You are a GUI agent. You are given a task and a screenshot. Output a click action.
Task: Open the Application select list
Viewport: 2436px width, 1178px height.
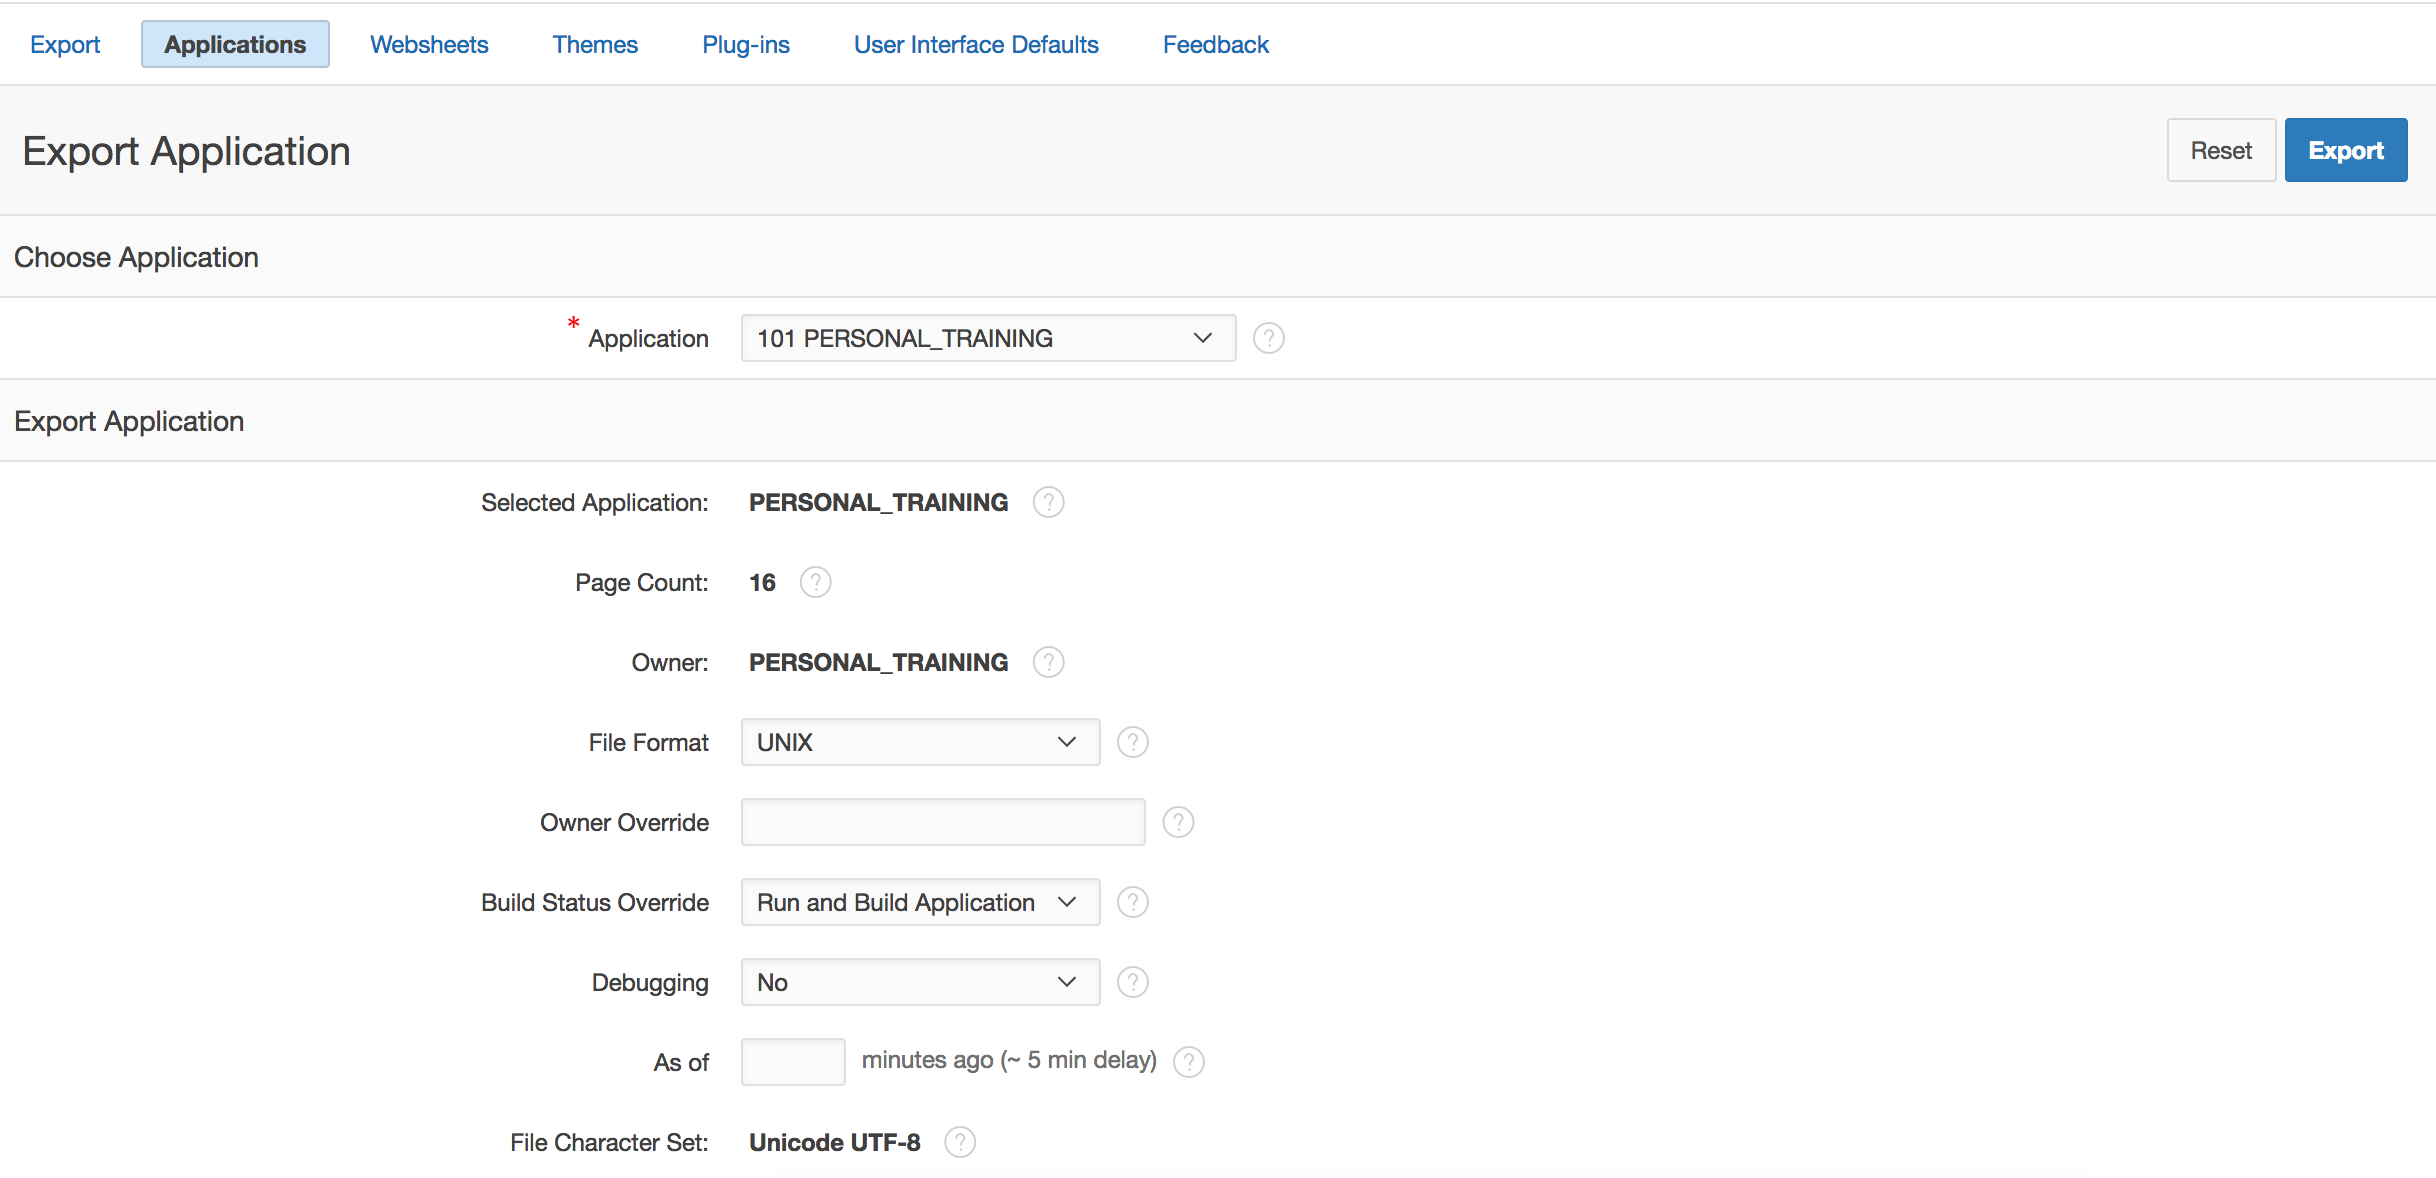click(x=987, y=338)
